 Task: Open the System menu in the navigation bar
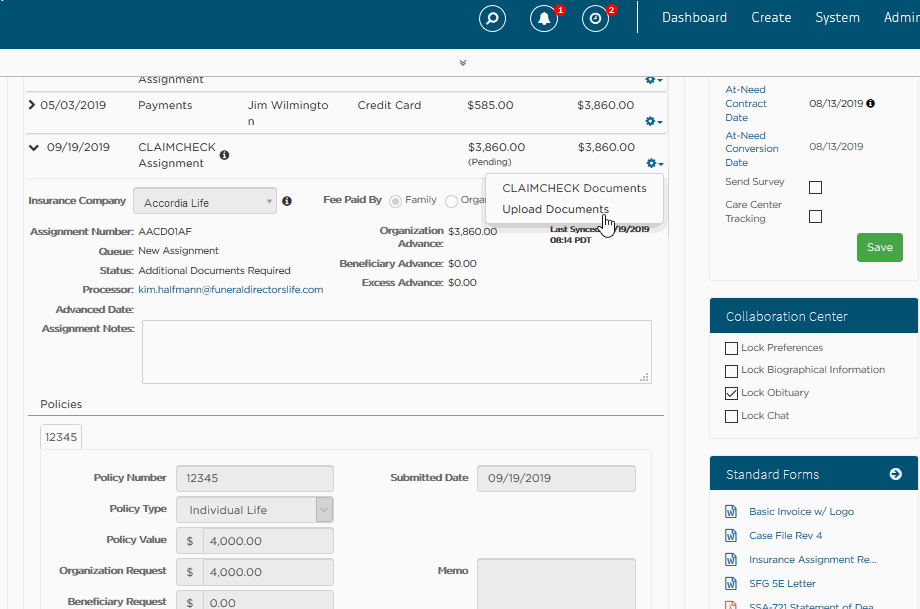(837, 17)
